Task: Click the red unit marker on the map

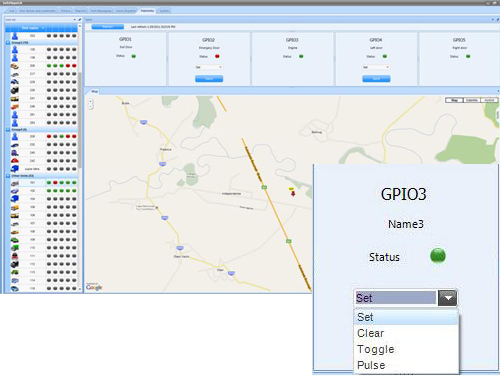Action: (x=293, y=193)
